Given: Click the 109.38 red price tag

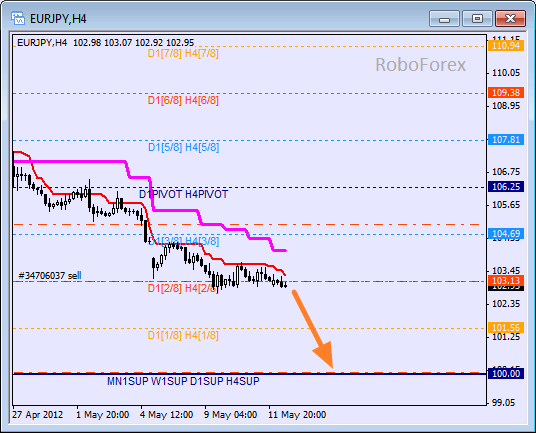Looking at the screenshot, I should coord(506,93).
